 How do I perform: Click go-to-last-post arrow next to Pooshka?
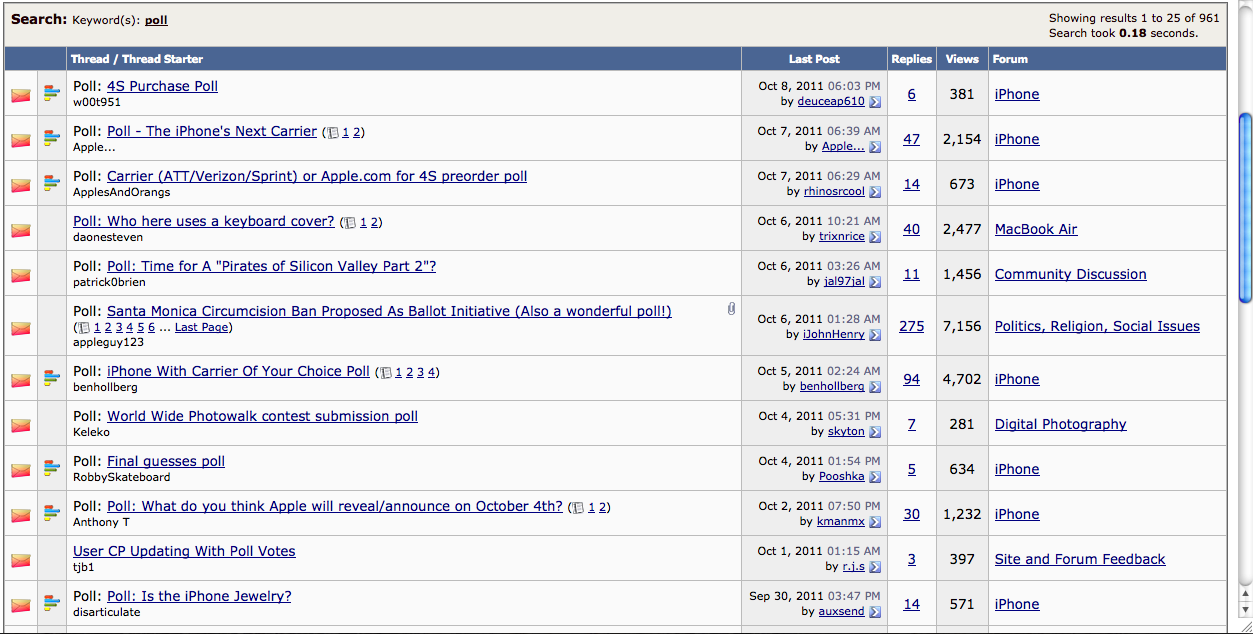875,477
